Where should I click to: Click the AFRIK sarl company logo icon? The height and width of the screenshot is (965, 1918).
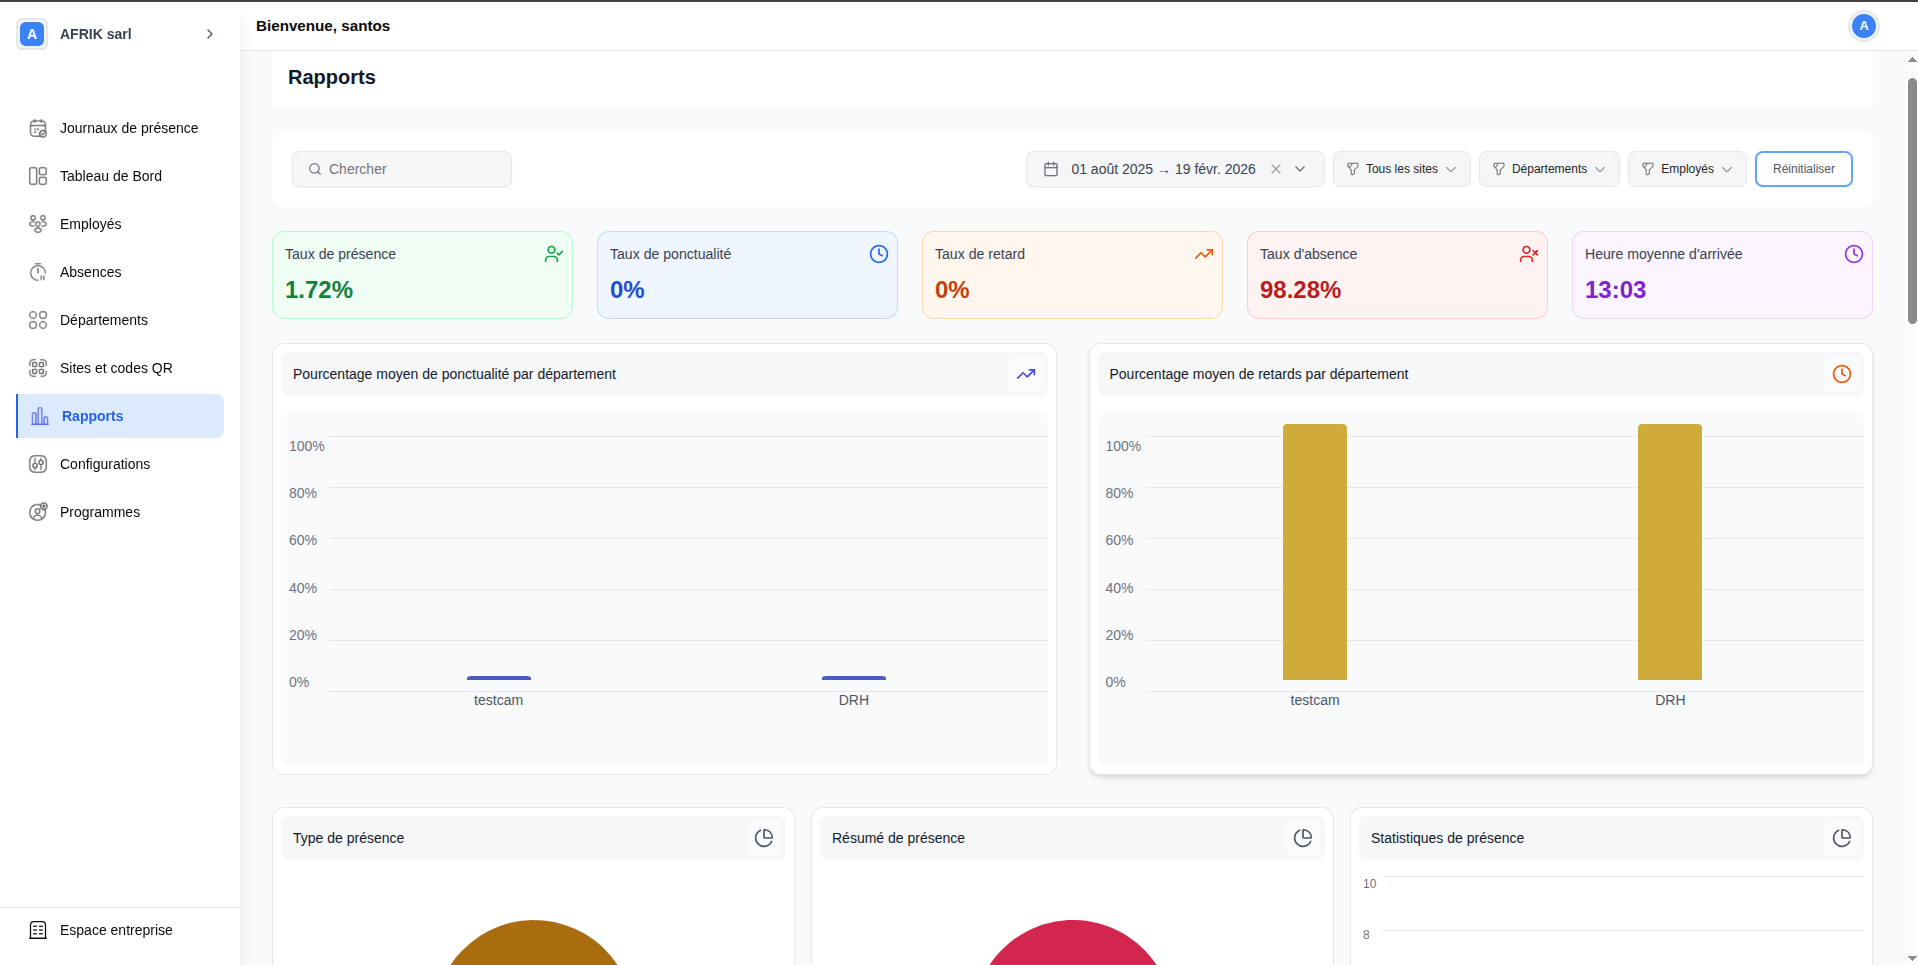[32, 34]
